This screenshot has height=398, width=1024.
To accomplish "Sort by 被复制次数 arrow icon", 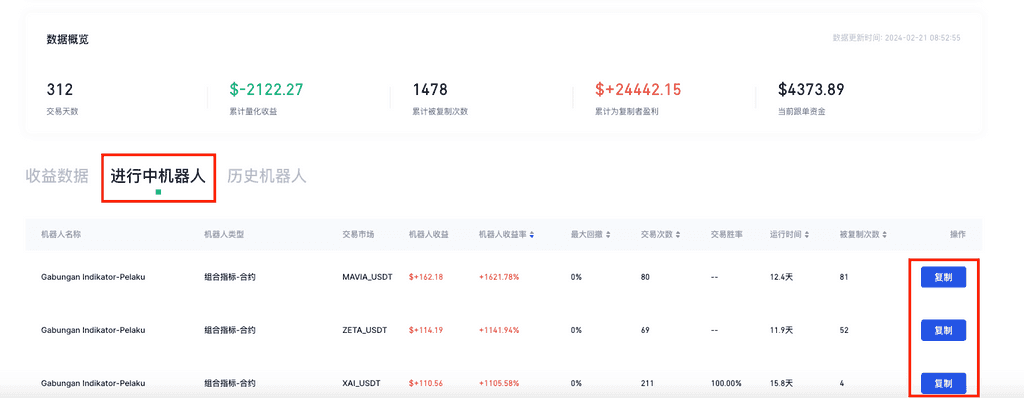I will tap(884, 235).
